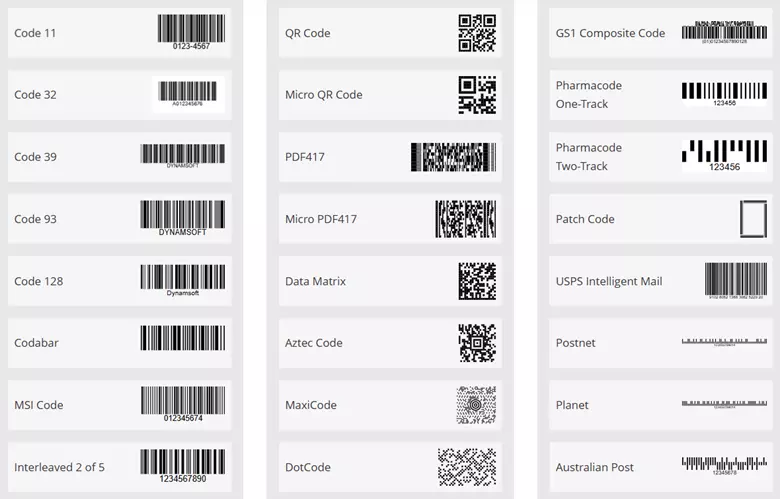Click the Planet barcode image
The image size is (780, 499).
(x=724, y=404)
